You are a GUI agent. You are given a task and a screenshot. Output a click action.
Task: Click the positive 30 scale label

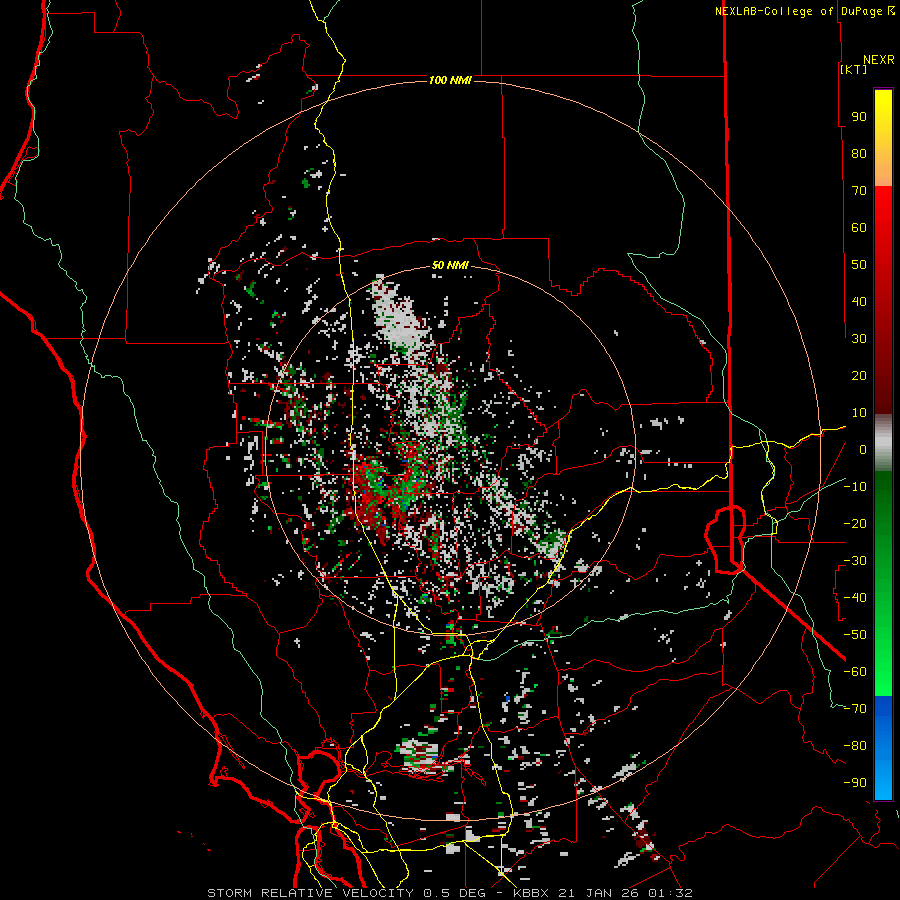click(859, 339)
